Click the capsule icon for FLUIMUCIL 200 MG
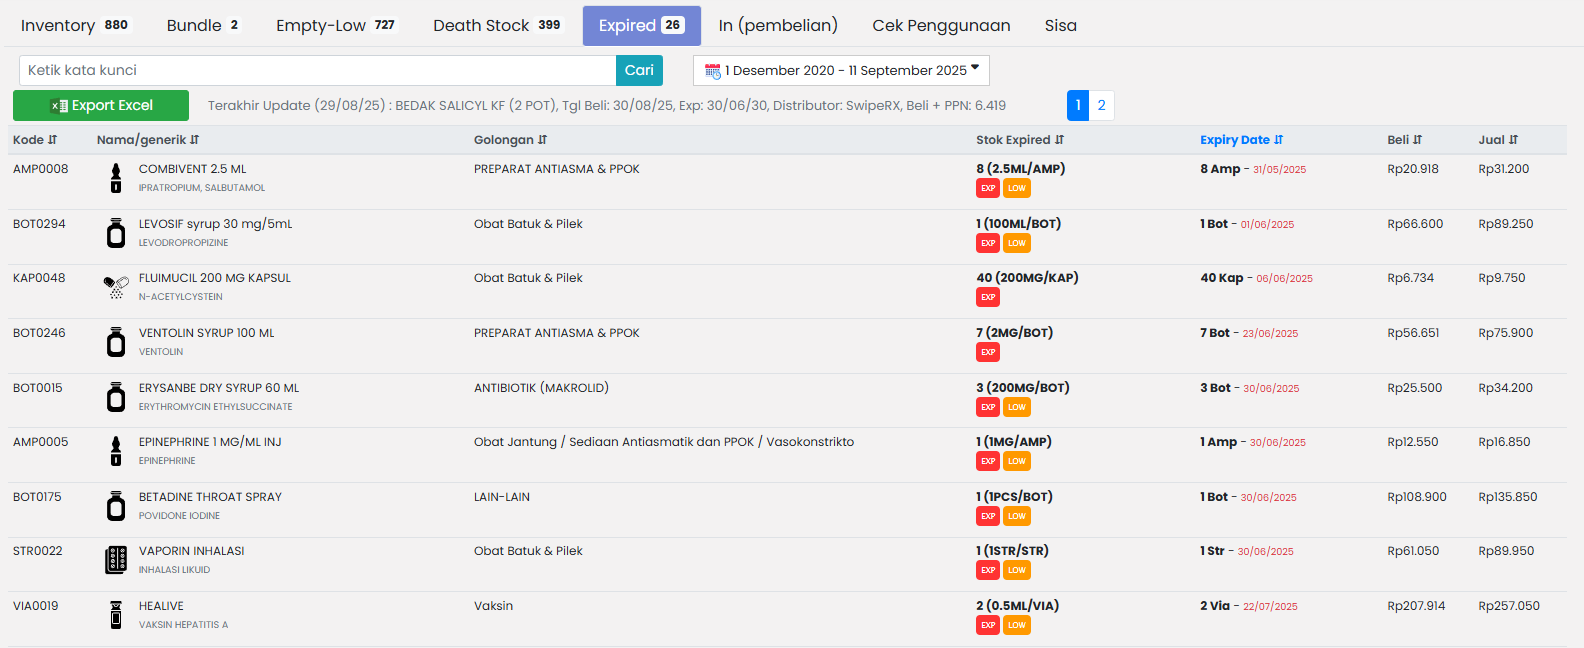The width and height of the screenshot is (1584, 648). point(116,287)
